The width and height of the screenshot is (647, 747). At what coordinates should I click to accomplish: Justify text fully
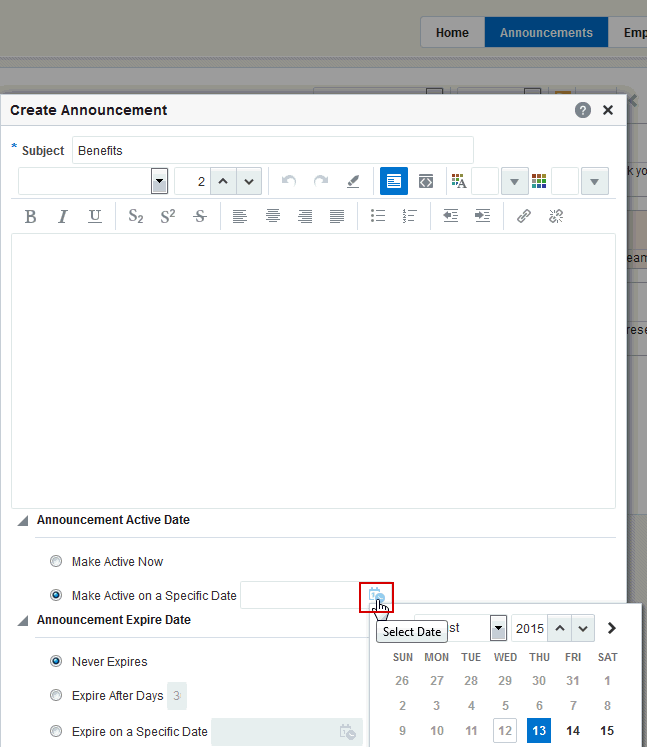337,216
